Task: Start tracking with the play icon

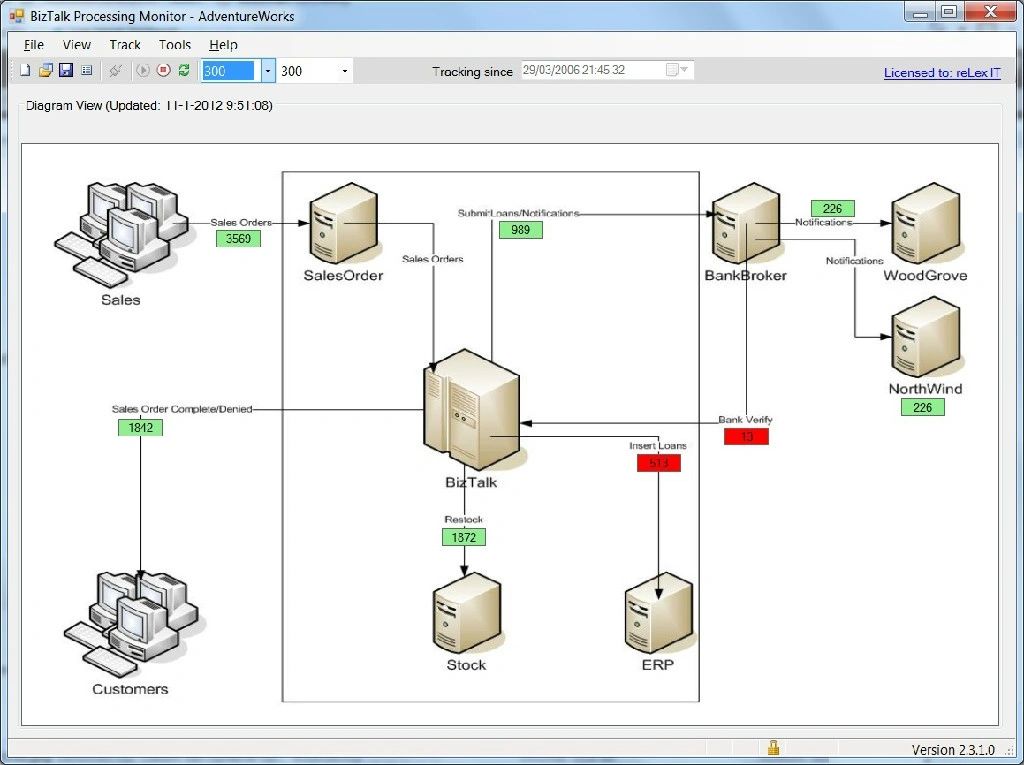Action: [142, 71]
